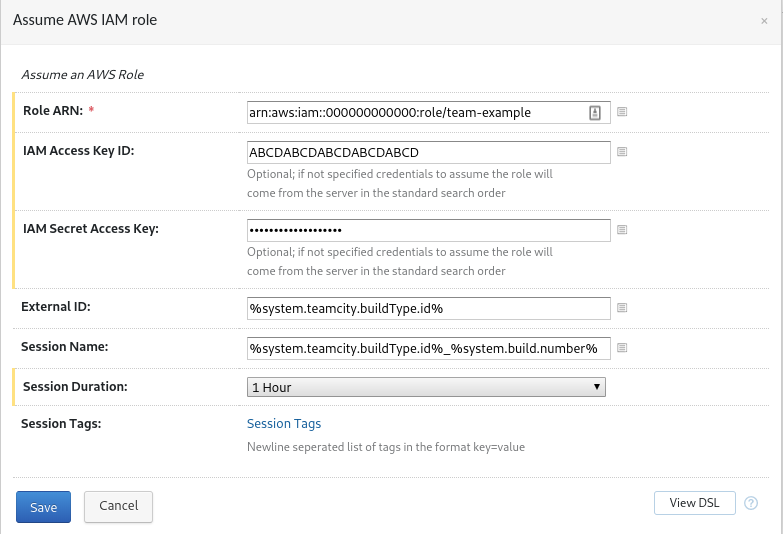Select the IAM Secret Access Key password field
Screen dimensions: 783x534
(x=428, y=230)
